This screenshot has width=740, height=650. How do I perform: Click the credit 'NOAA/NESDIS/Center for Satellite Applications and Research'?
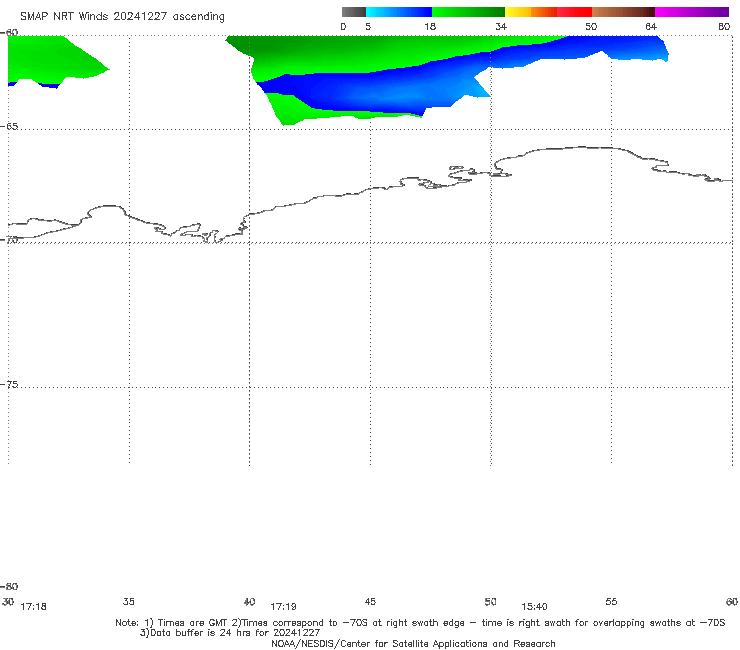pyautogui.click(x=413, y=644)
